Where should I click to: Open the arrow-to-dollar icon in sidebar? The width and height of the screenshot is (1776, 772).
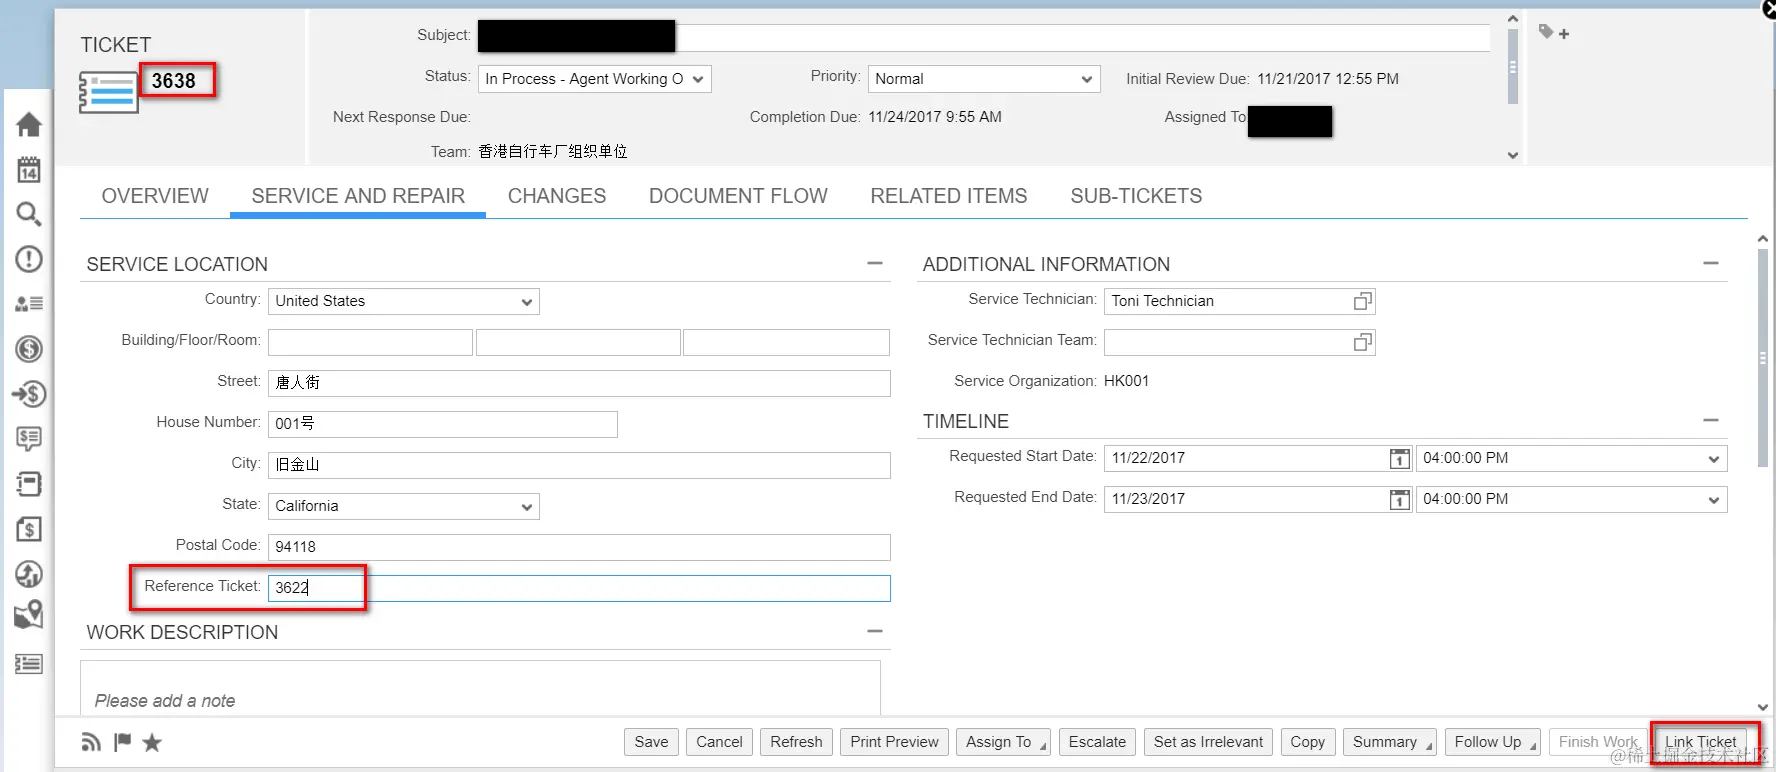pyautogui.click(x=29, y=394)
